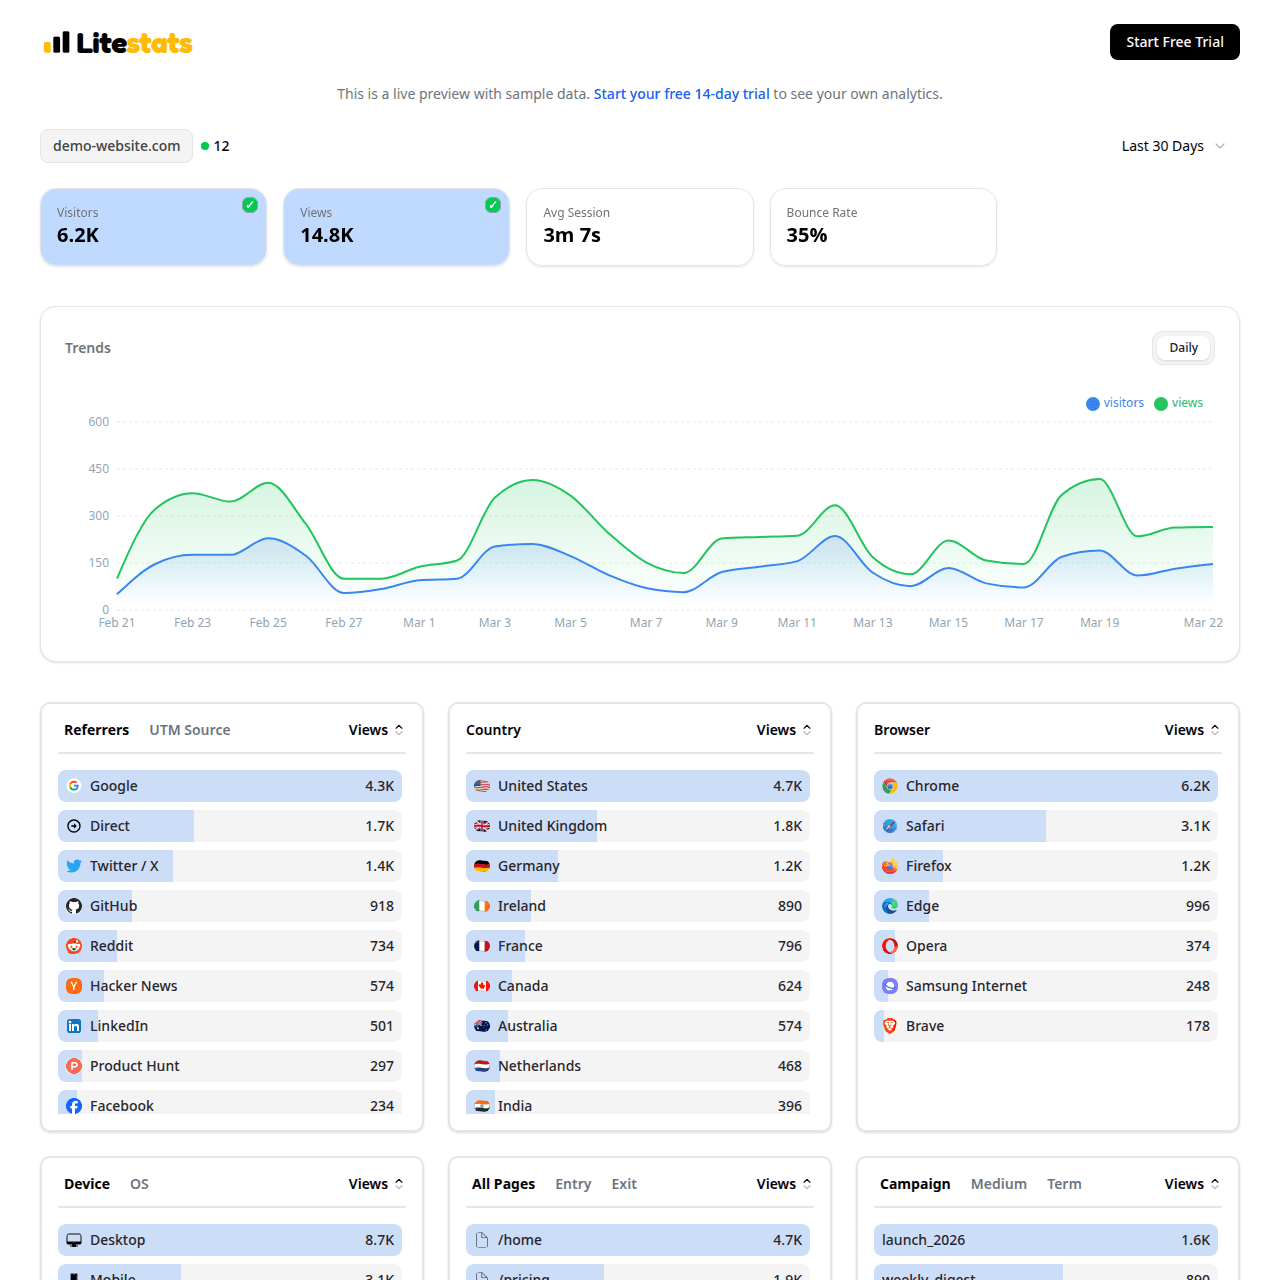Open the GitHub referrer icon
Viewport: 1280px width, 1280px height.
pos(74,906)
